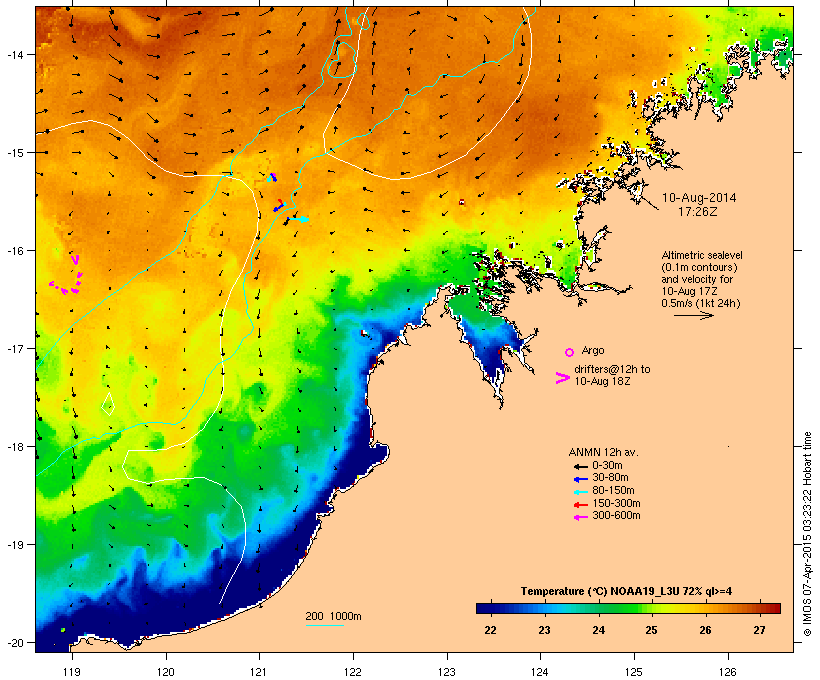Click the cyan 80-150m legend arrow

pyautogui.click(x=580, y=492)
